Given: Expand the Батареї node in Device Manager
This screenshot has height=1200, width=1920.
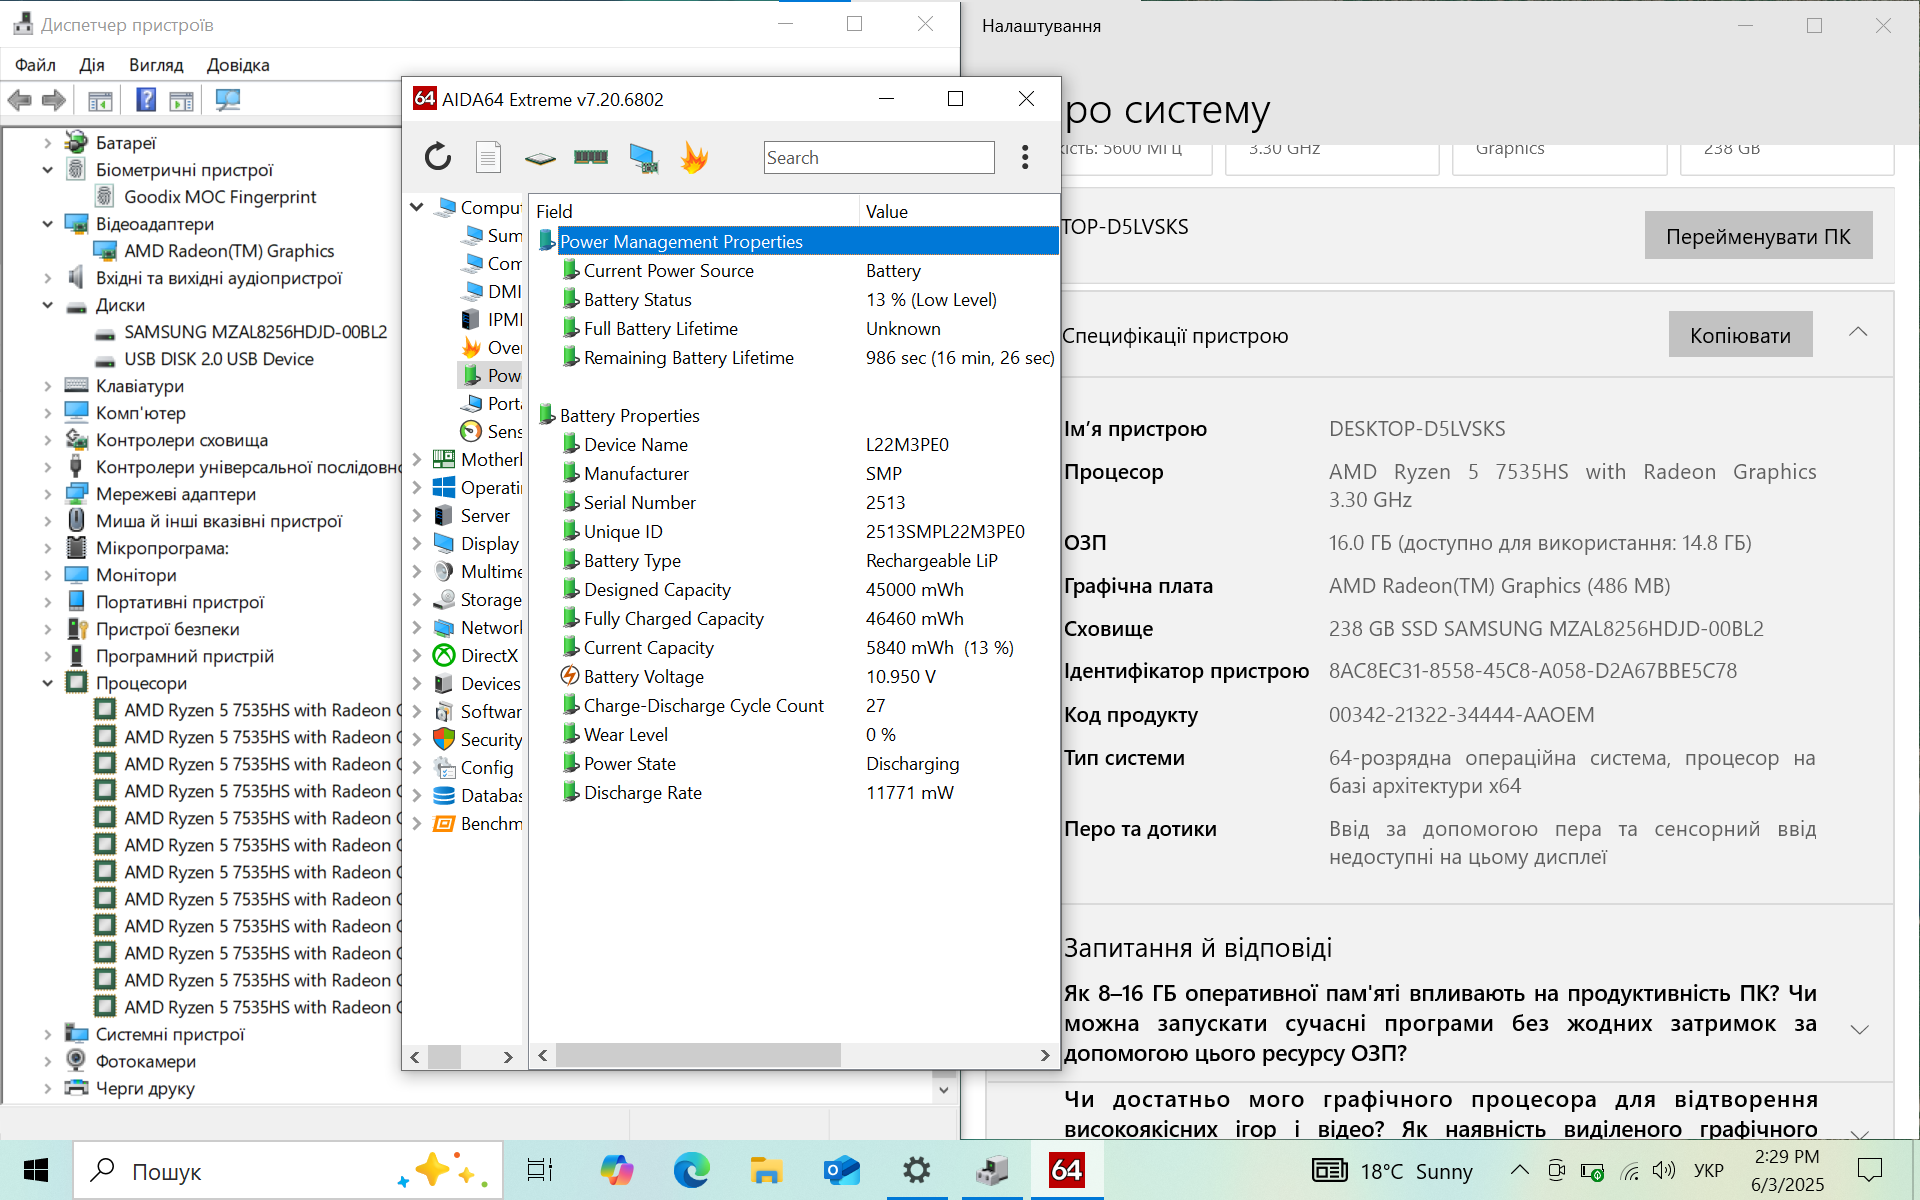Looking at the screenshot, I should pyautogui.click(x=47, y=143).
